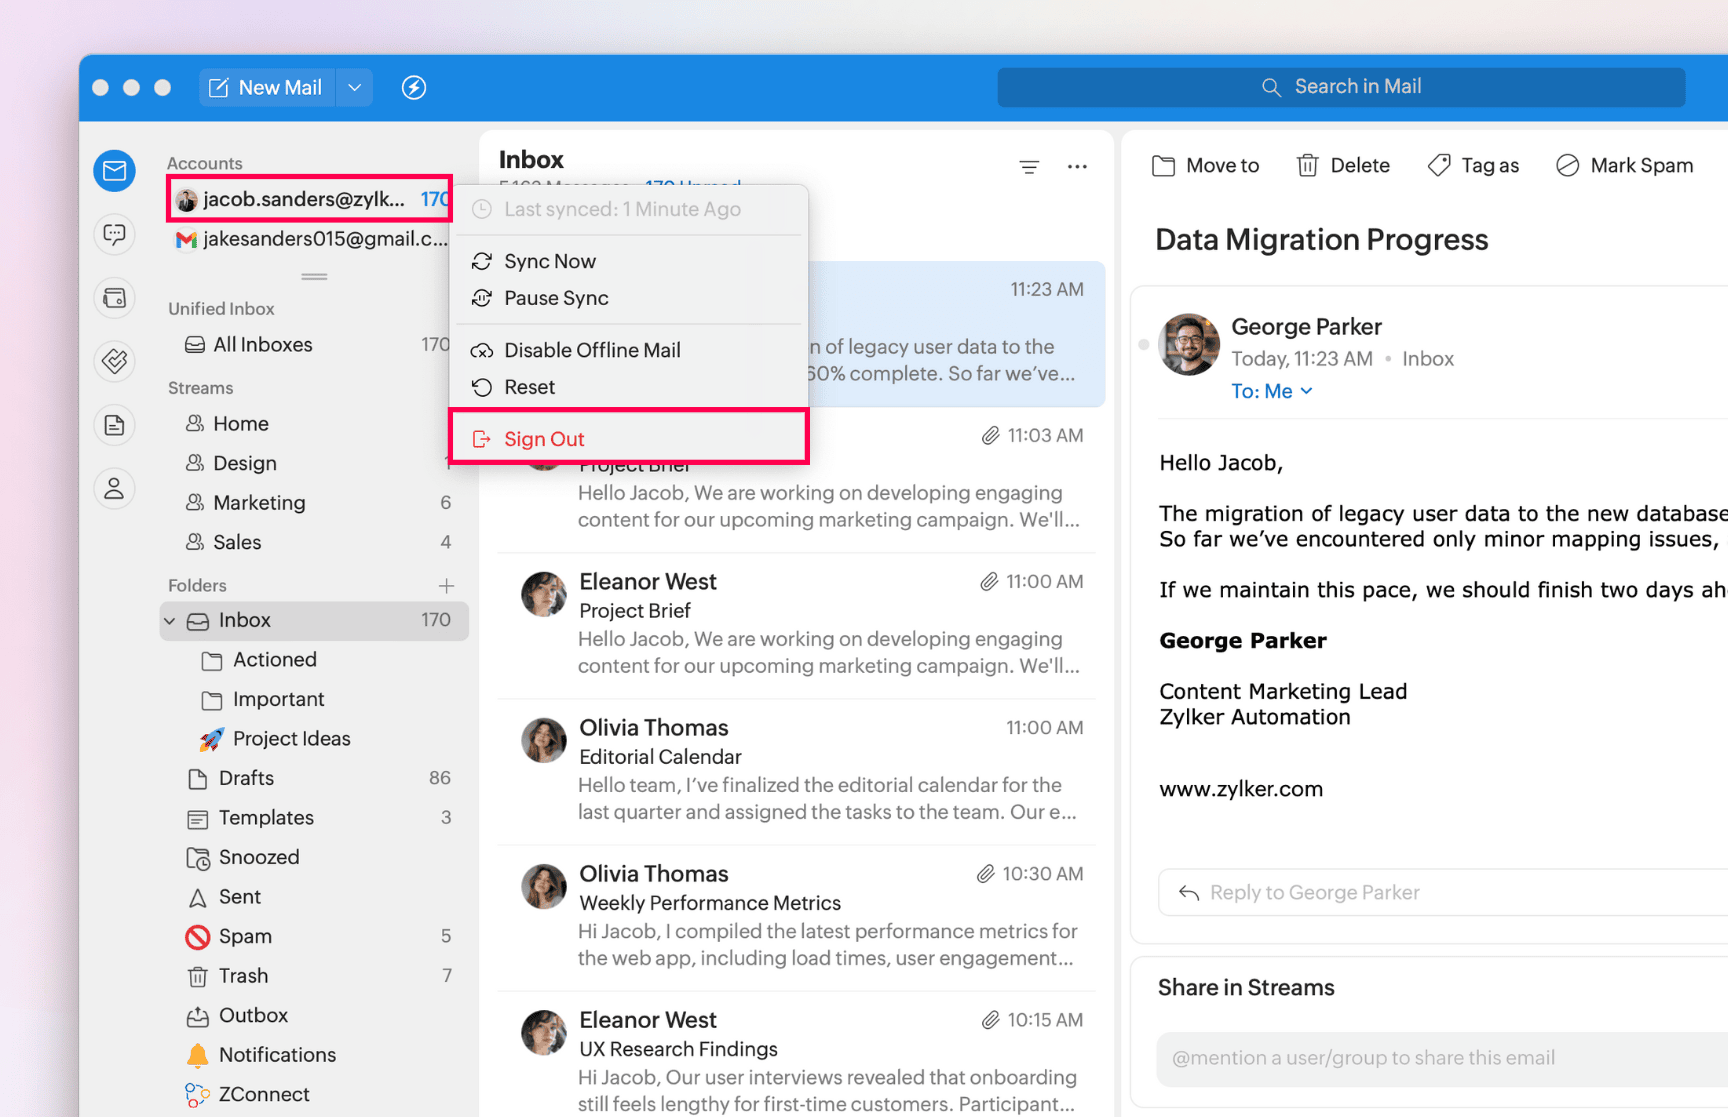Image resolution: width=1728 pixels, height=1117 pixels.
Task: Open the lightning bolt quick actions icon
Action: [414, 88]
